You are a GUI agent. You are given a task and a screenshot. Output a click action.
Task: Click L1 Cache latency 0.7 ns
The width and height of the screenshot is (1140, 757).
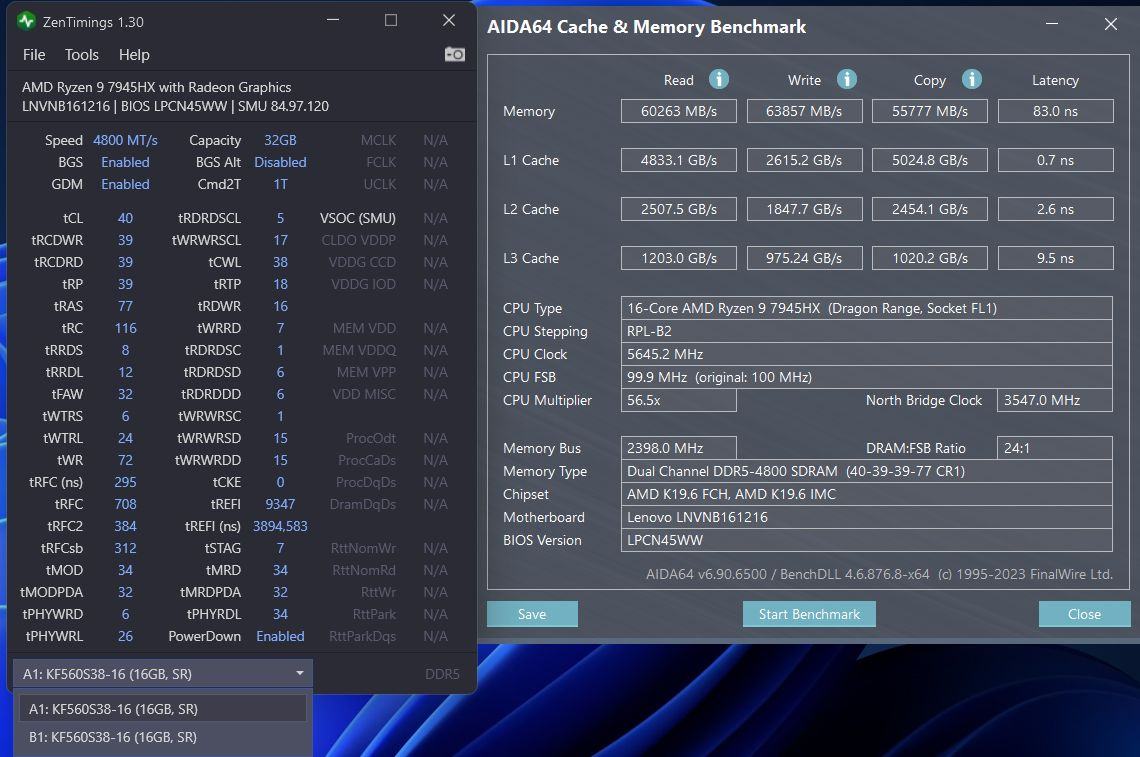tap(1056, 160)
